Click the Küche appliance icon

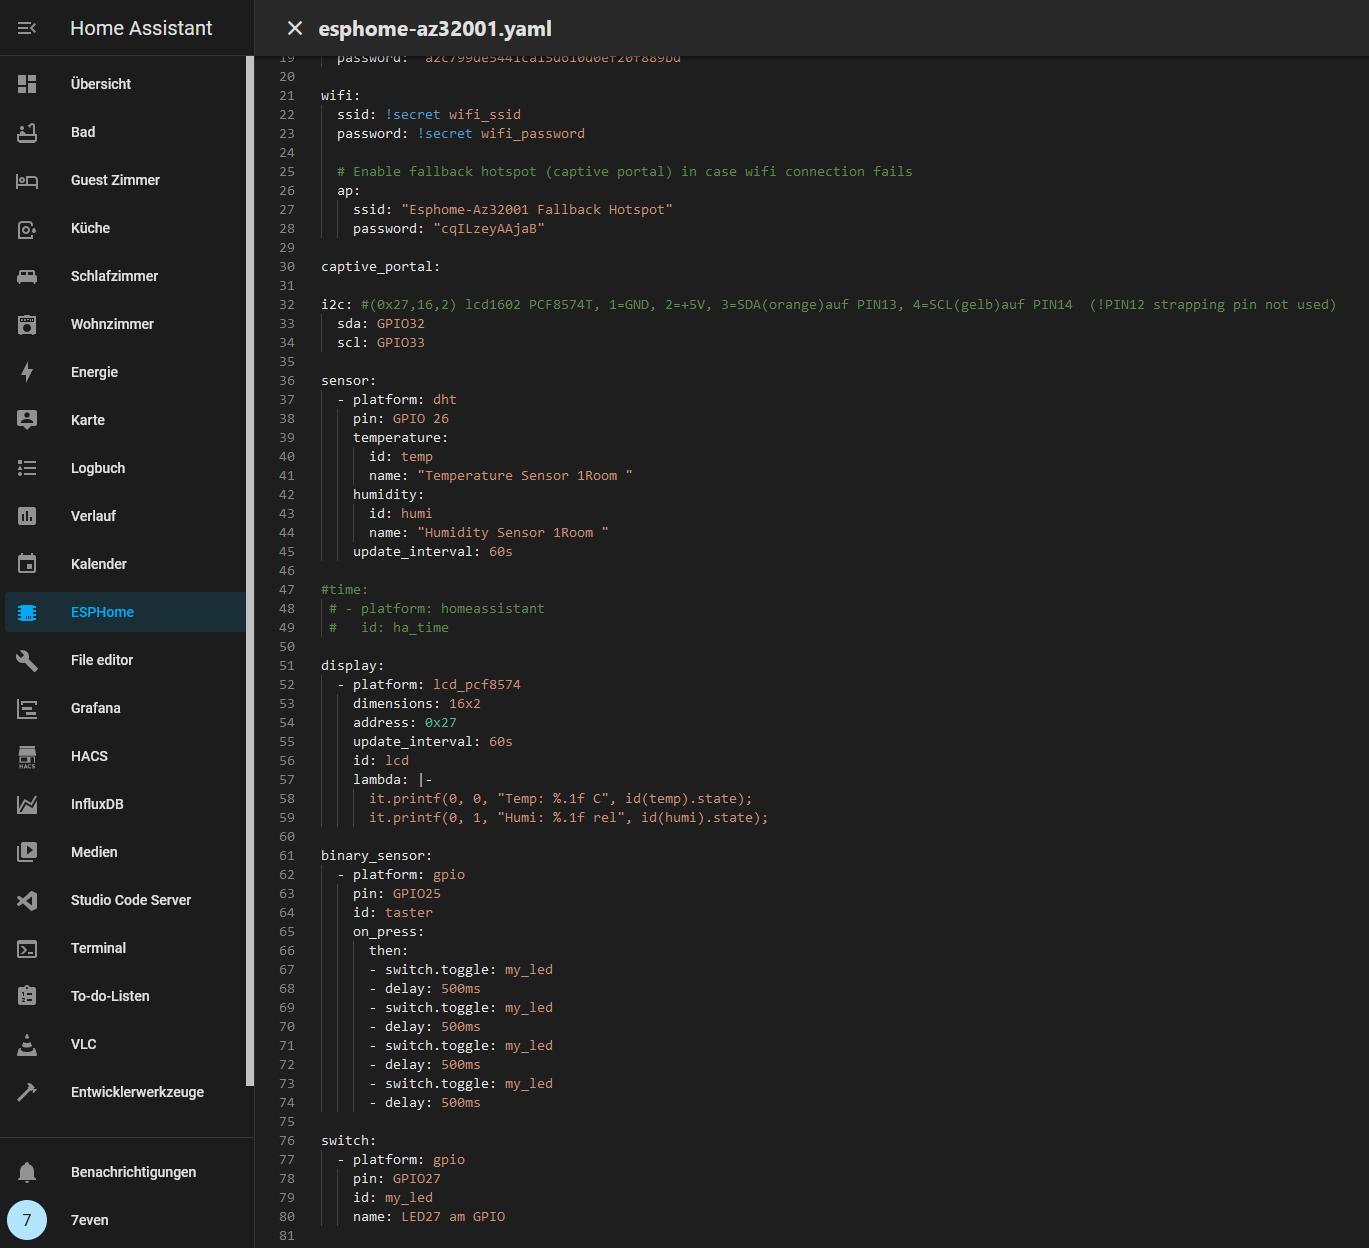(27, 228)
